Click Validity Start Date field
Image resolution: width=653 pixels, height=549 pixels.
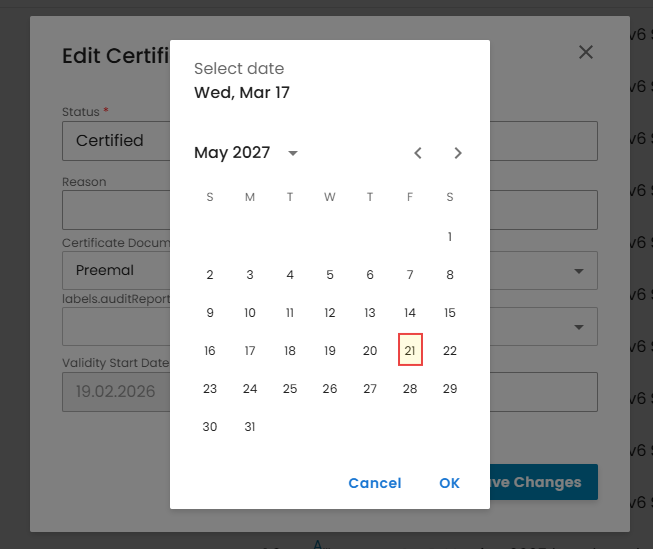(x=115, y=391)
